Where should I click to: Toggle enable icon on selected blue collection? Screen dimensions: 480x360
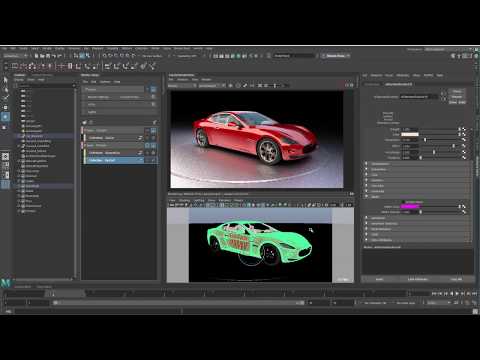click(153, 160)
